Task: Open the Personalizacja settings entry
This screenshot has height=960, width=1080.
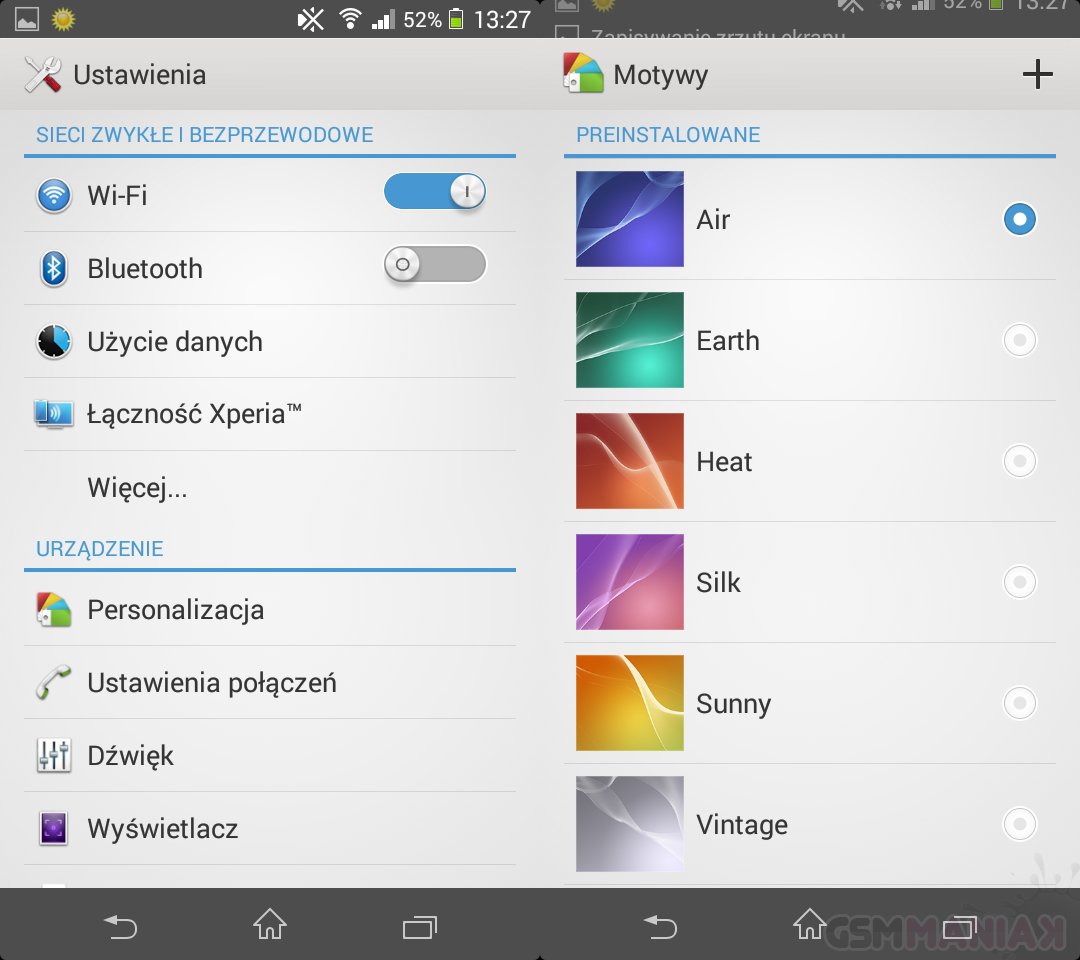Action: (176, 610)
